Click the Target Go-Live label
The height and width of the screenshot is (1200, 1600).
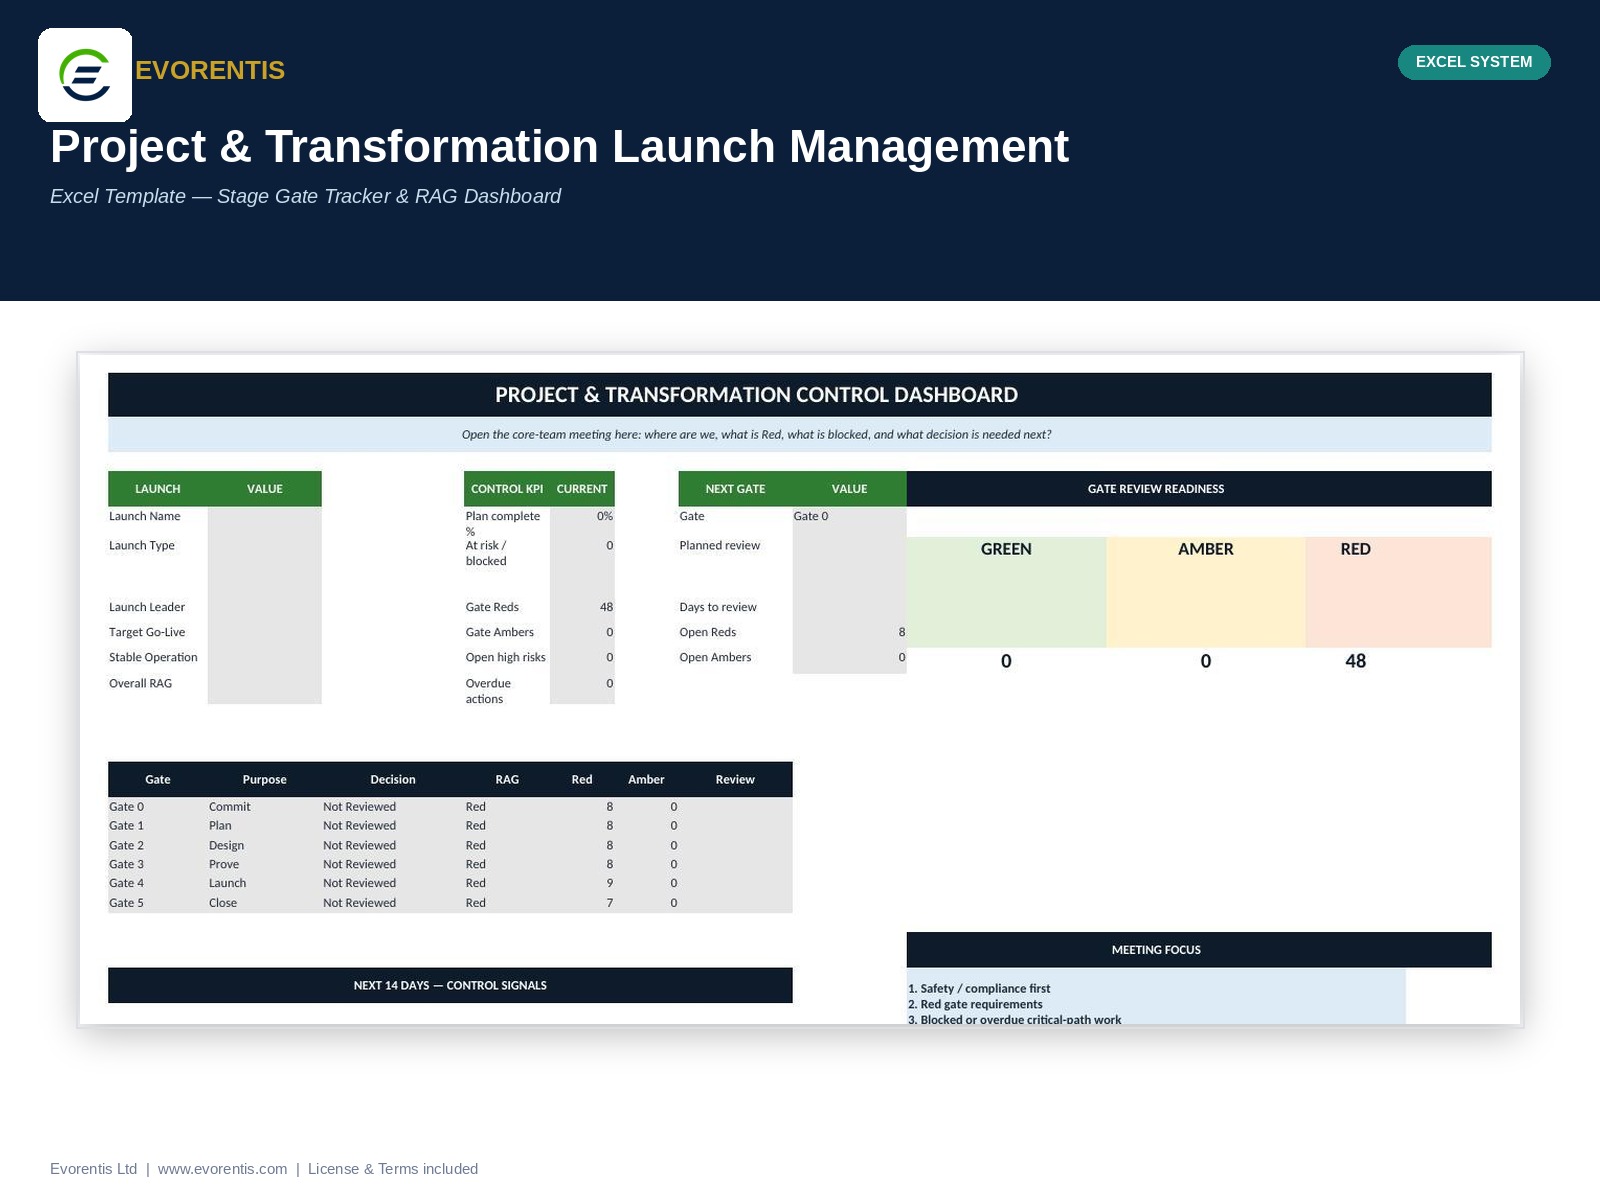click(147, 632)
